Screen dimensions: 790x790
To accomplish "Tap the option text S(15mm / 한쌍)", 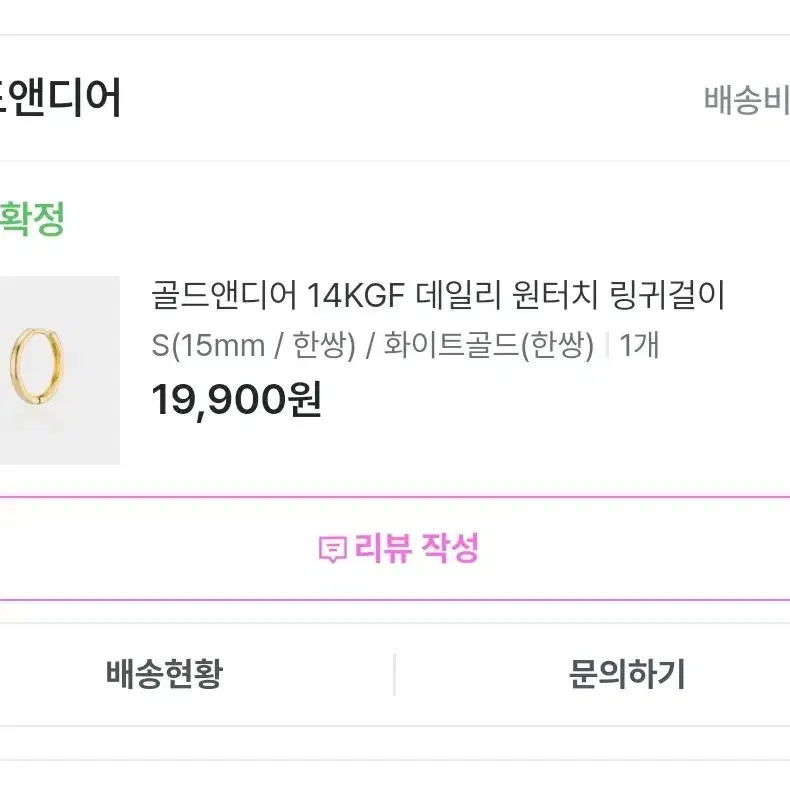I will (x=254, y=345).
